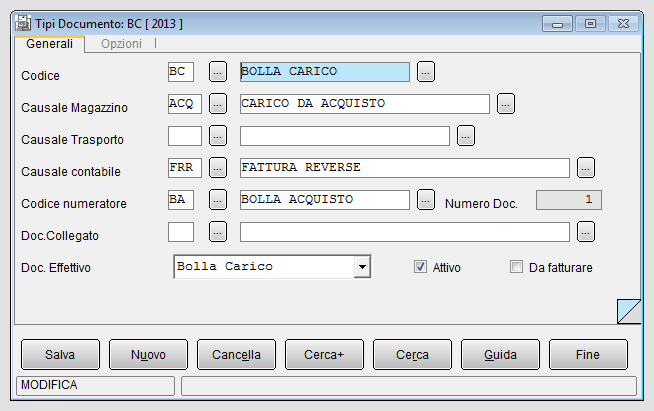Open lookup next to BA Codice numeratore code
654x411 pixels.
point(218,200)
